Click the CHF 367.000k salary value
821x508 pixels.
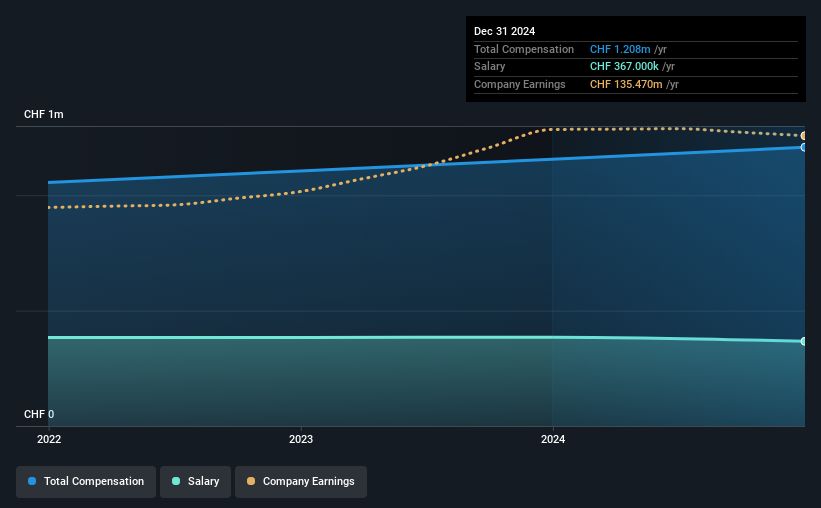click(x=624, y=67)
